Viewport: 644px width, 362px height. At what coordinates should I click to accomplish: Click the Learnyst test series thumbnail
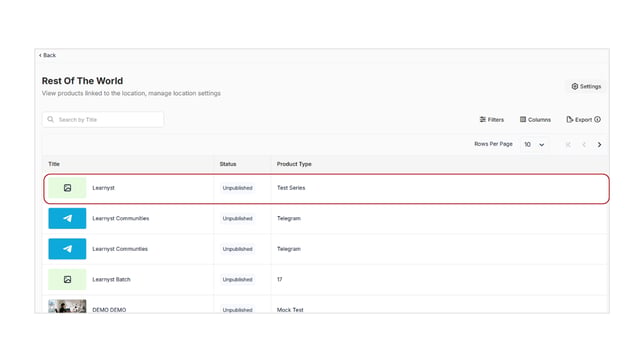pyautogui.click(x=67, y=188)
